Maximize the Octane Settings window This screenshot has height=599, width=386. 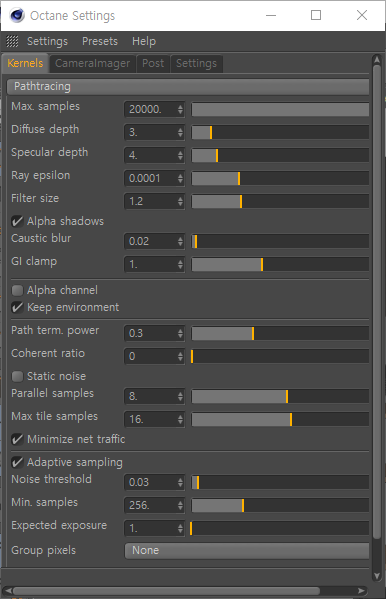pyautogui.click(x=316, y=15)
